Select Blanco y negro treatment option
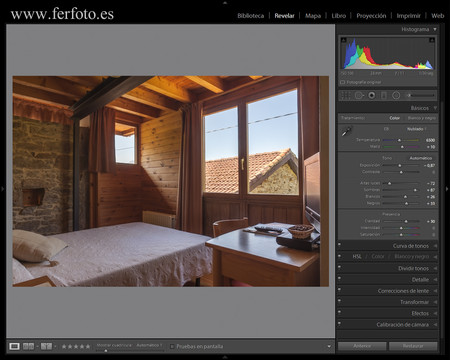Screen dimensions: 450x360 (x=422, y=118)
